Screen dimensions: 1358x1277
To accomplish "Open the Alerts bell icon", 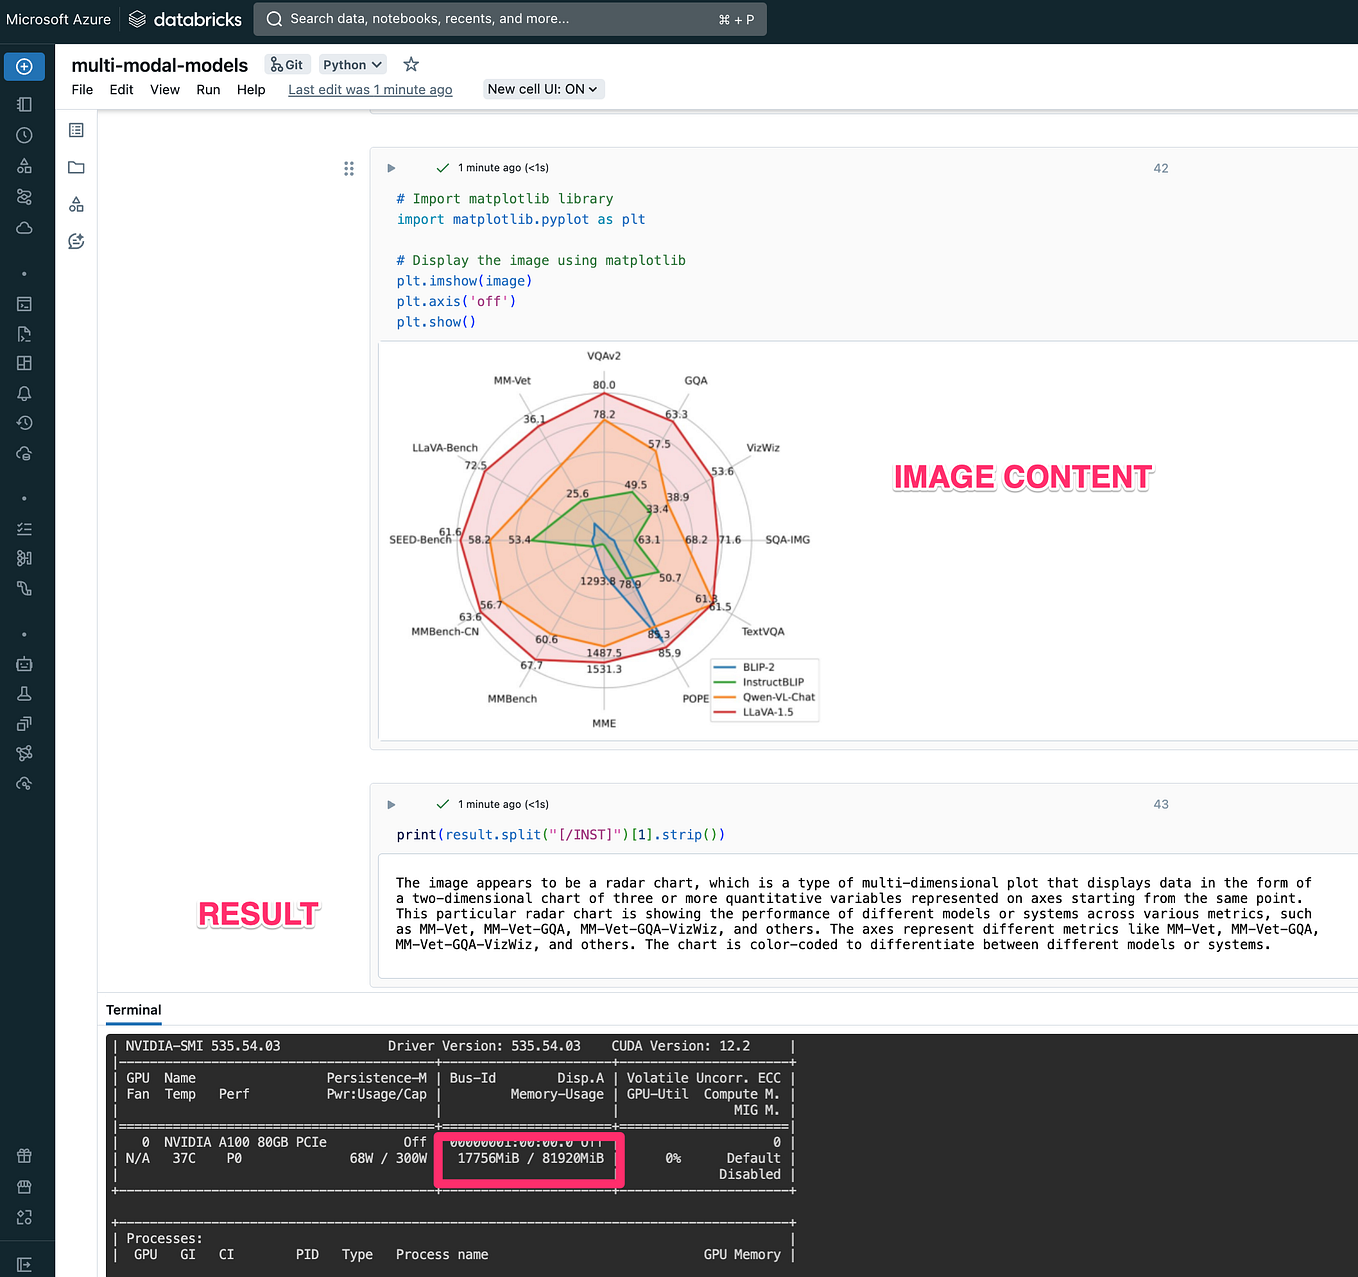I will (24, 393).
